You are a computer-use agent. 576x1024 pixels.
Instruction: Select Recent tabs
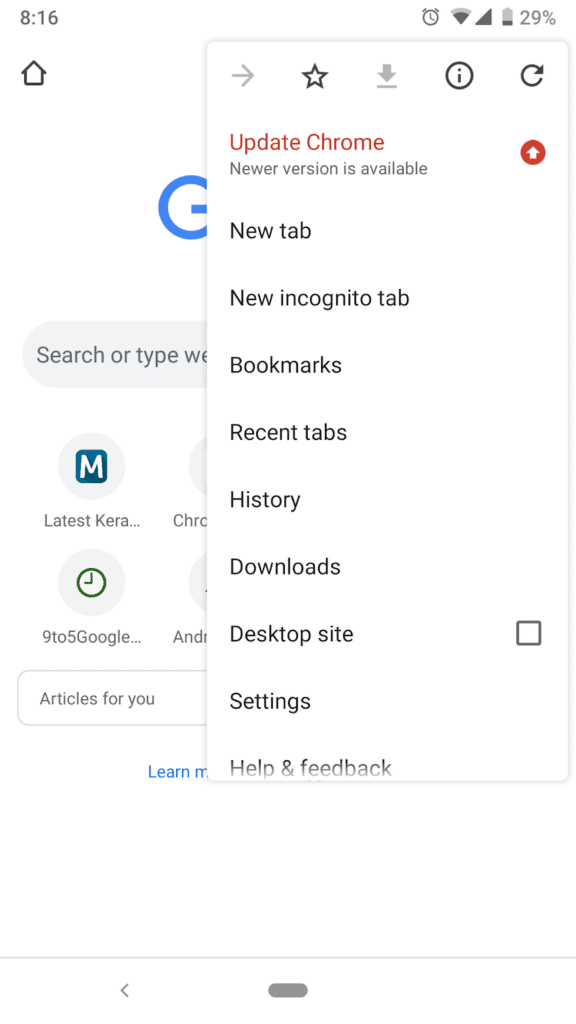pos(288,432)
